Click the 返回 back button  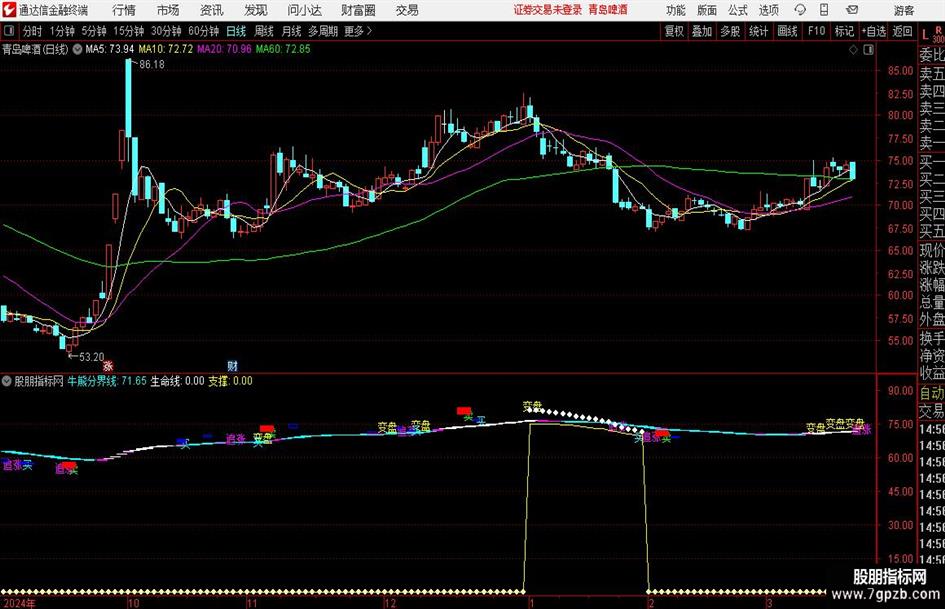click(902, 31)
